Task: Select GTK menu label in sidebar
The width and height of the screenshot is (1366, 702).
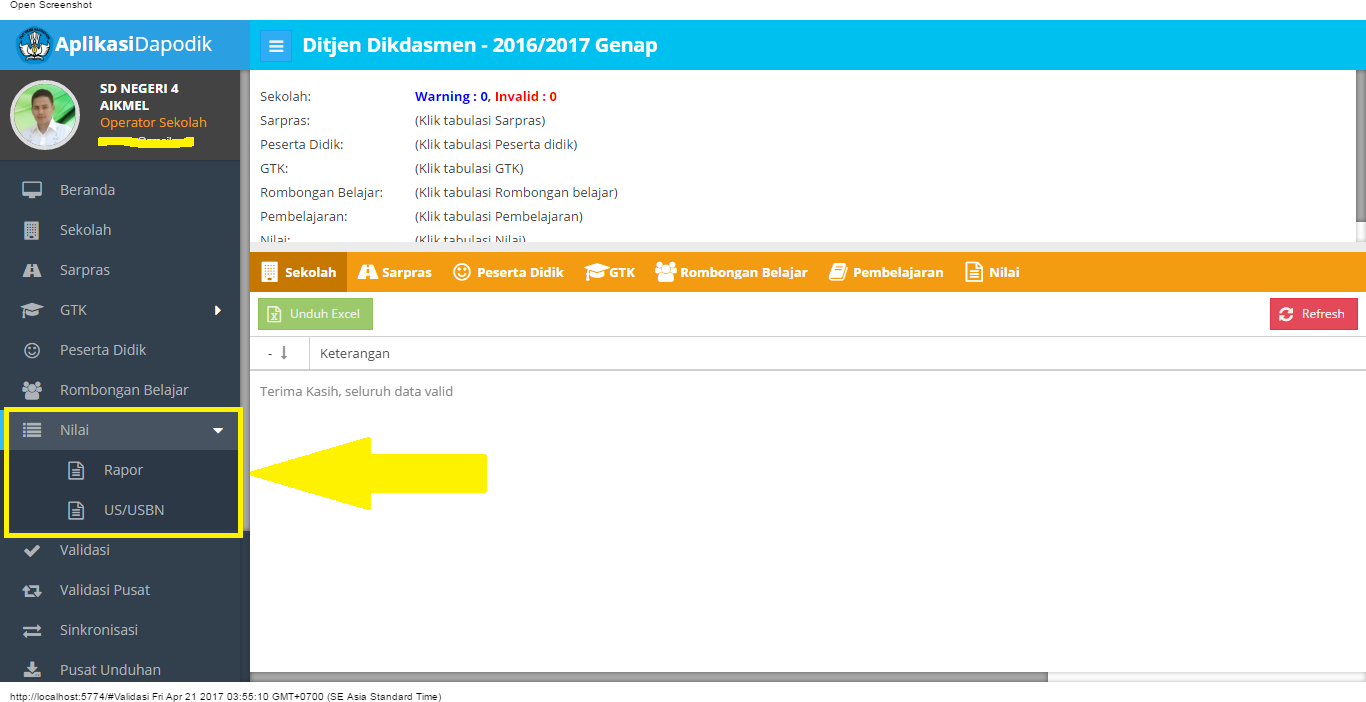Action: pos(74,310)
